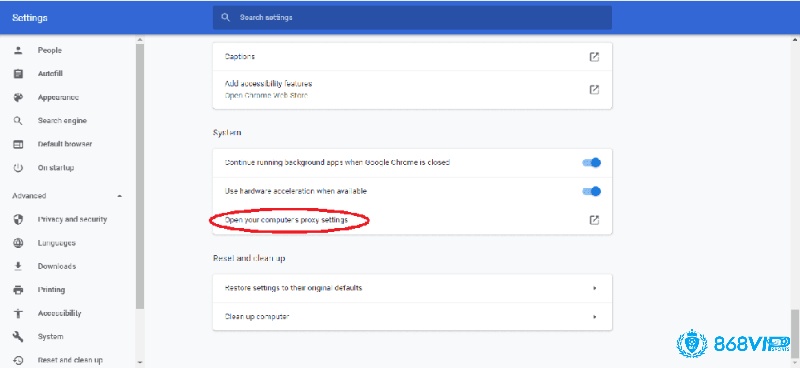Select System in sidebar

[51, 337]
